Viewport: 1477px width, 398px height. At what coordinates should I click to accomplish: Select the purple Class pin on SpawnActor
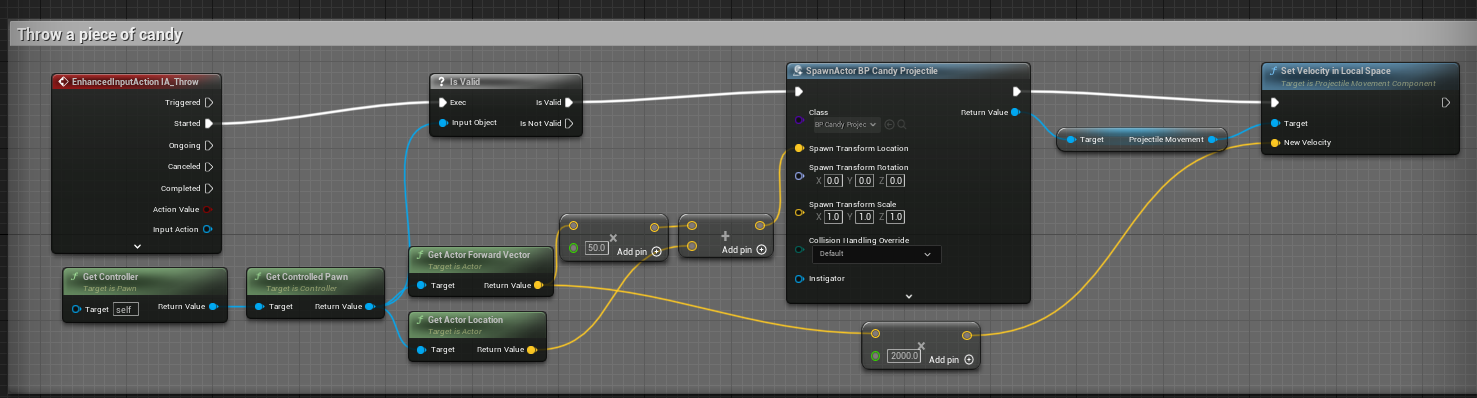[x=799, y=120]
